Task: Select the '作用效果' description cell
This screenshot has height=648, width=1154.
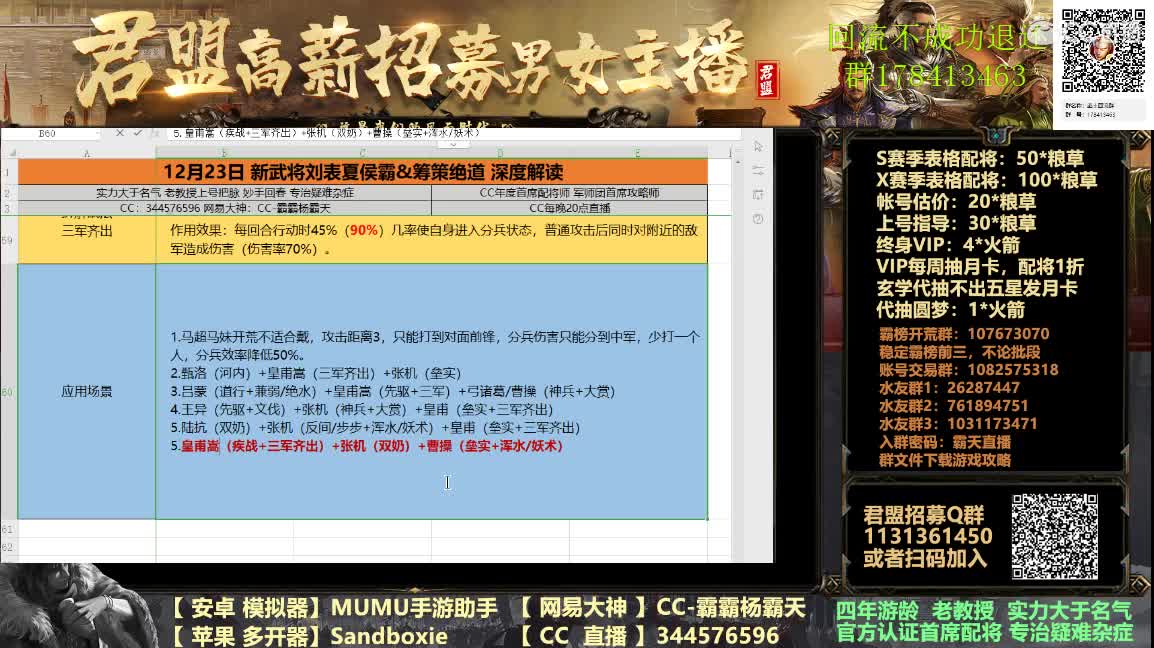Action: pos(431,239)
